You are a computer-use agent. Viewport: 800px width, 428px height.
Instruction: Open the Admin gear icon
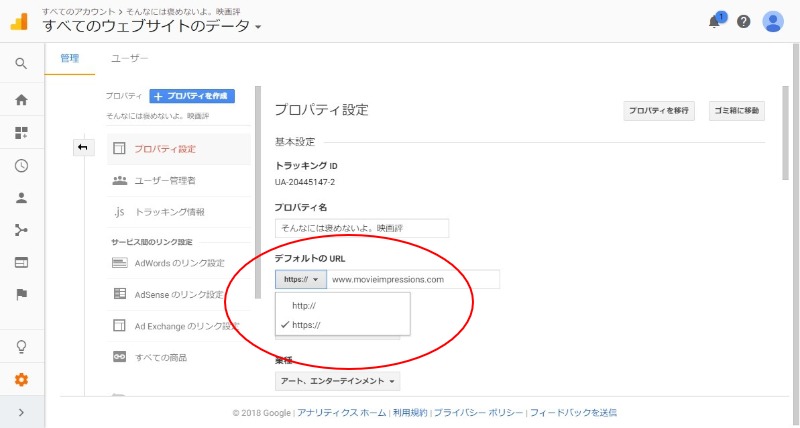click(21, 380)
